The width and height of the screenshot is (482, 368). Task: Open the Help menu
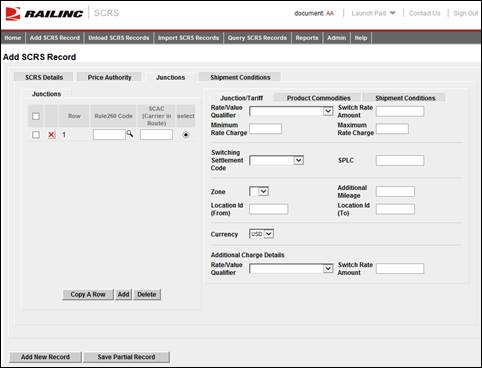pyautogui.click(x=361, y=38)
